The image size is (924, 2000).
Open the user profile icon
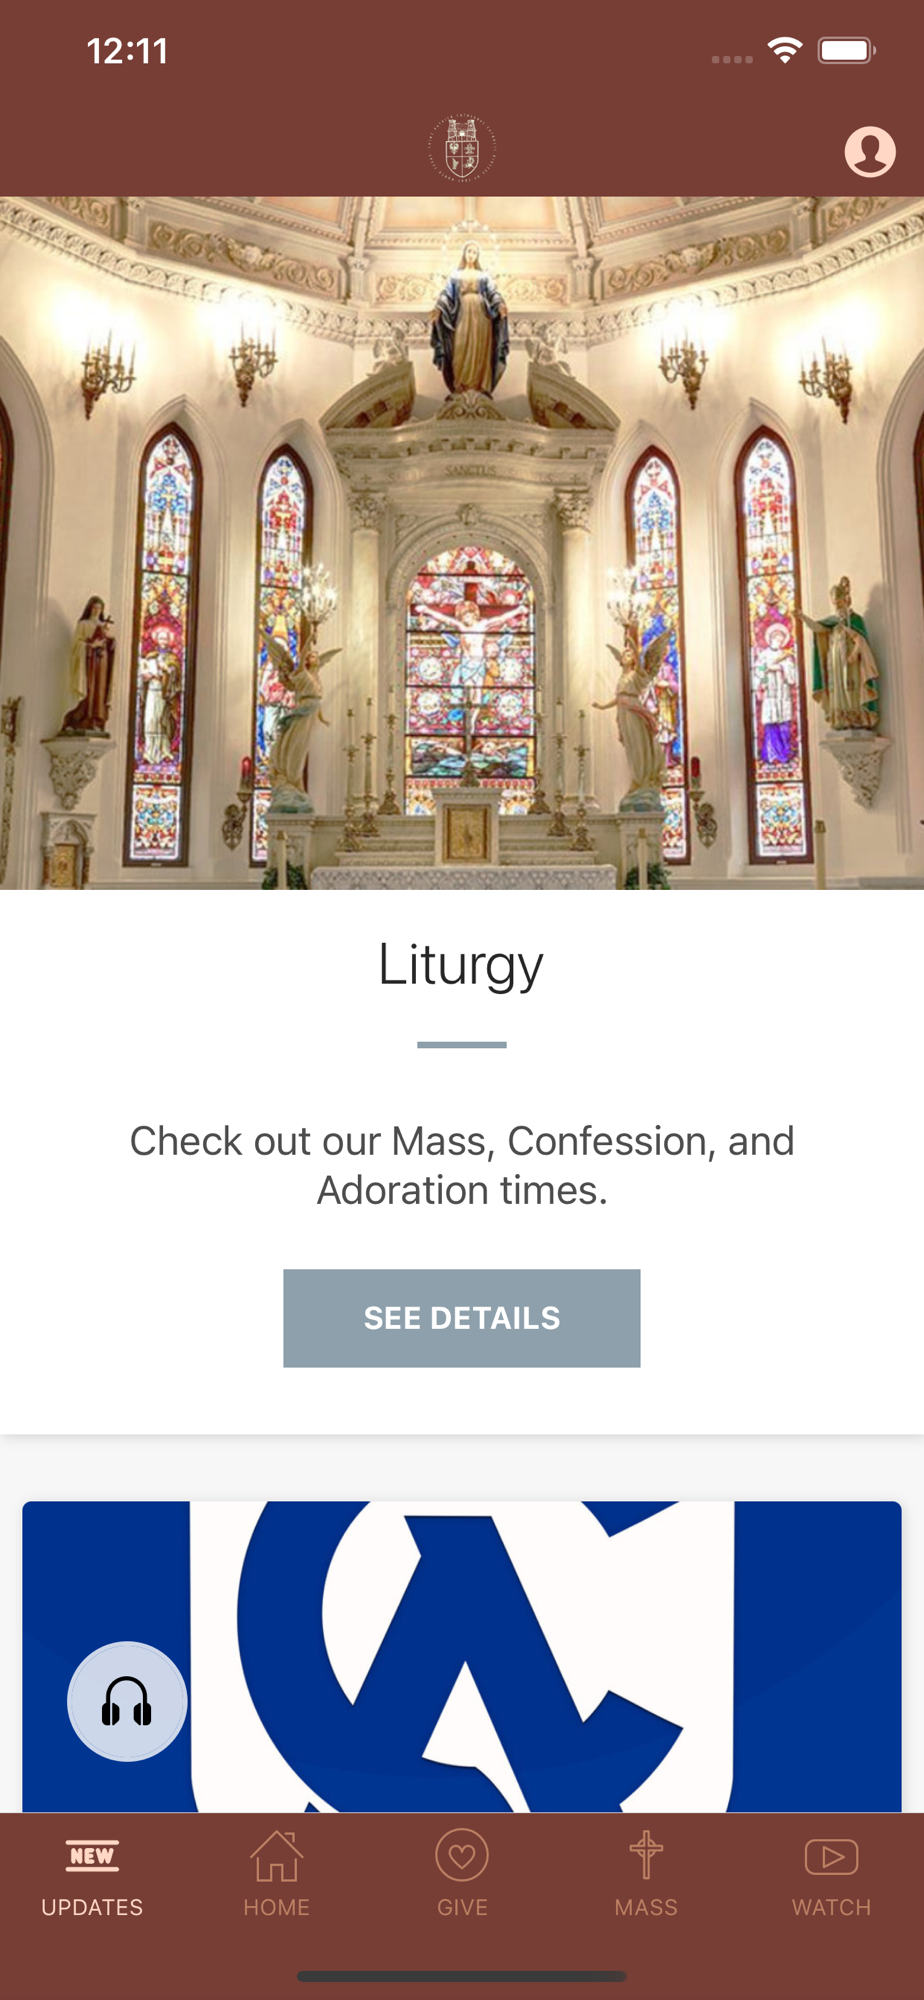pyautogui.click(x=870, y=151)
